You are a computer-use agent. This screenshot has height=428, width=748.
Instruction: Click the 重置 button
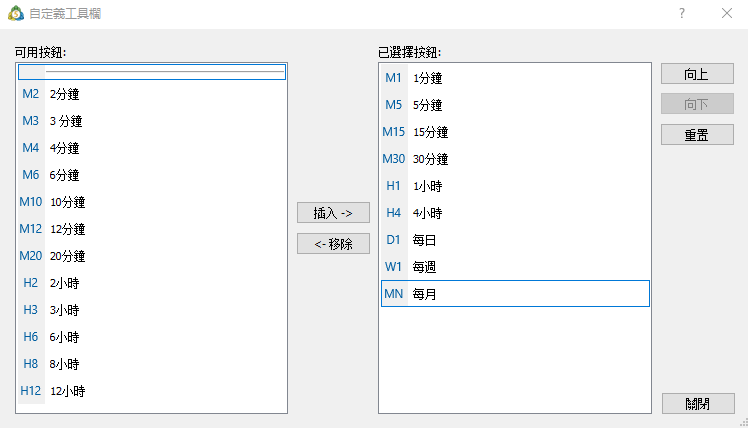[x=697, y=135]
